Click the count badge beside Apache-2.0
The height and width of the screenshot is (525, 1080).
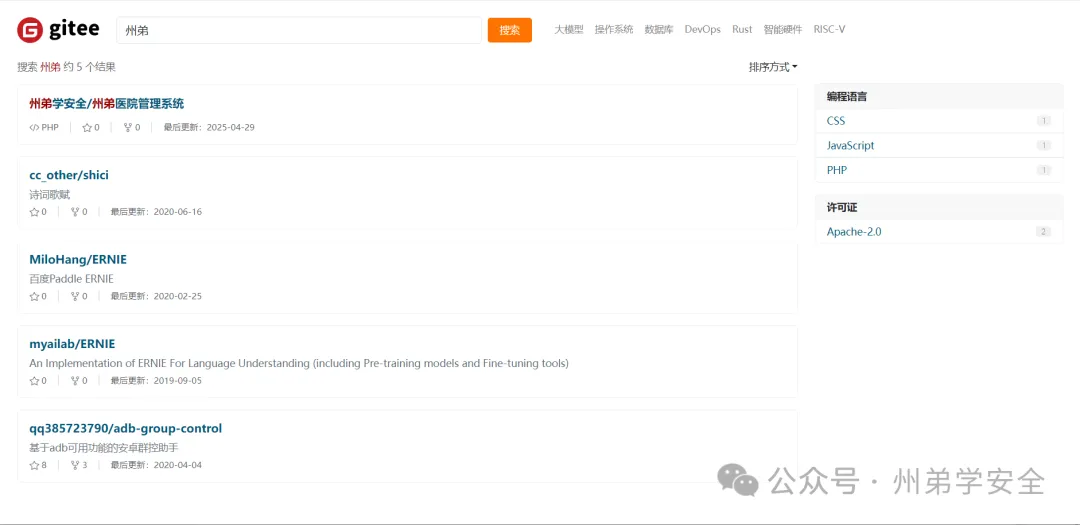tap(1043, 232)
